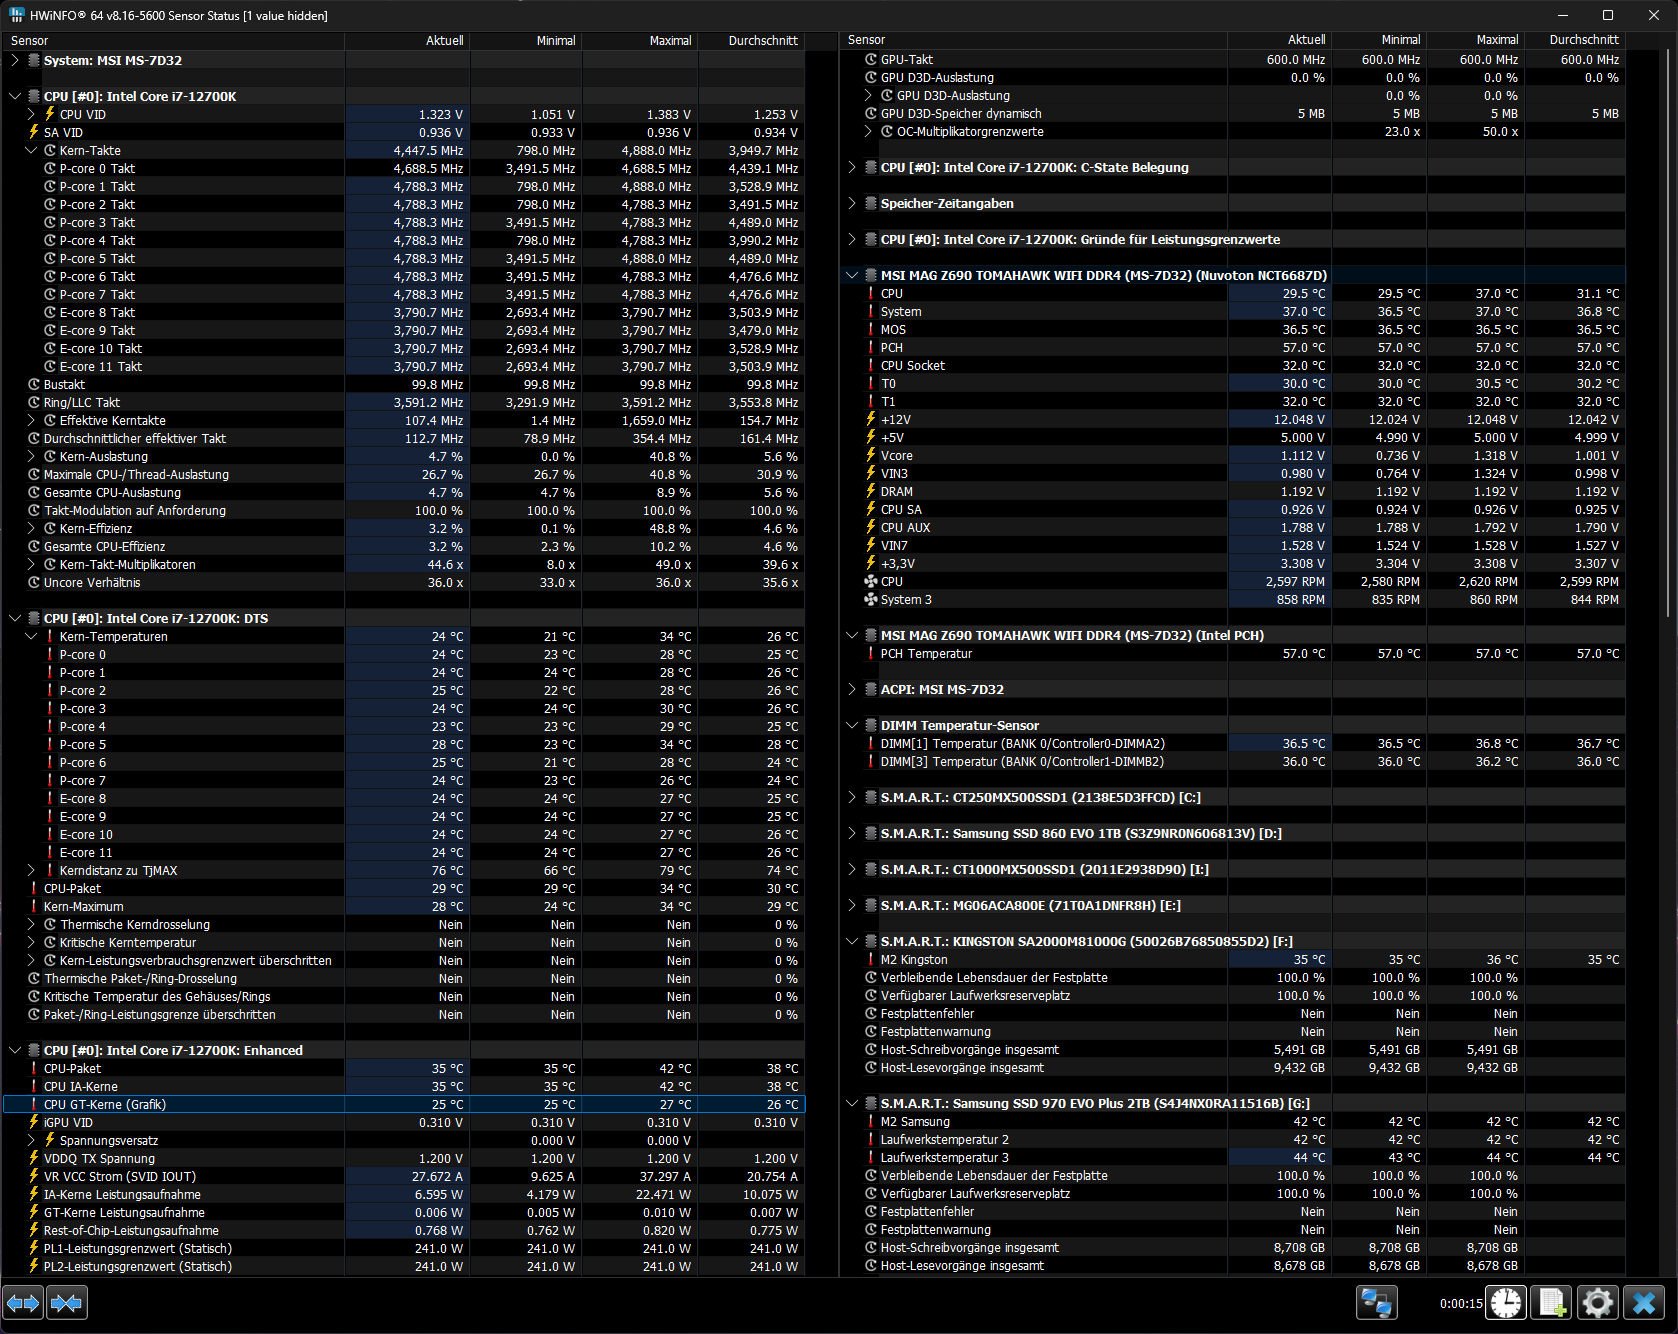This screenshot has width=1678, height=1334.
Task: Expand the GPU D3D-Auslastung sub-entry
Action: pos(868,96)
